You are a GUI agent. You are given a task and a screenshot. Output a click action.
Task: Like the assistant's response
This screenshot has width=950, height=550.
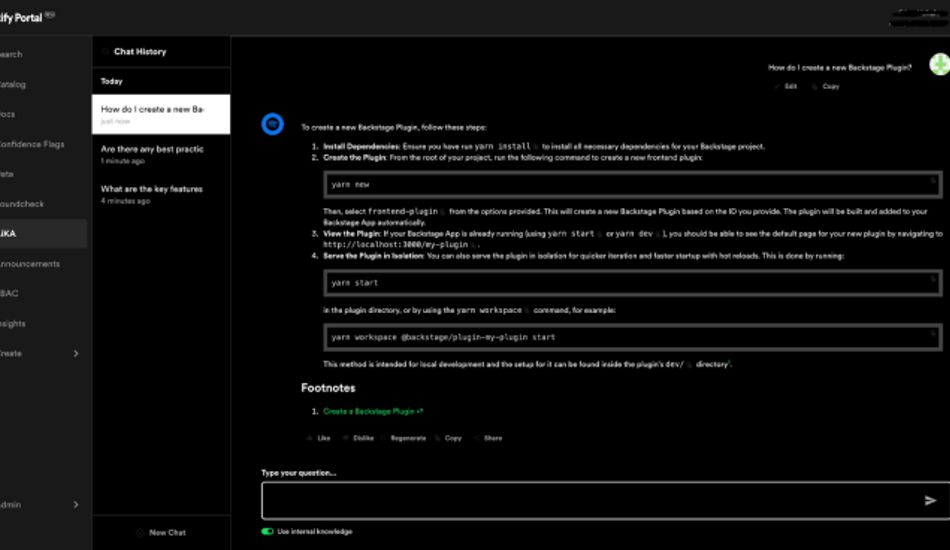point(318,438)
